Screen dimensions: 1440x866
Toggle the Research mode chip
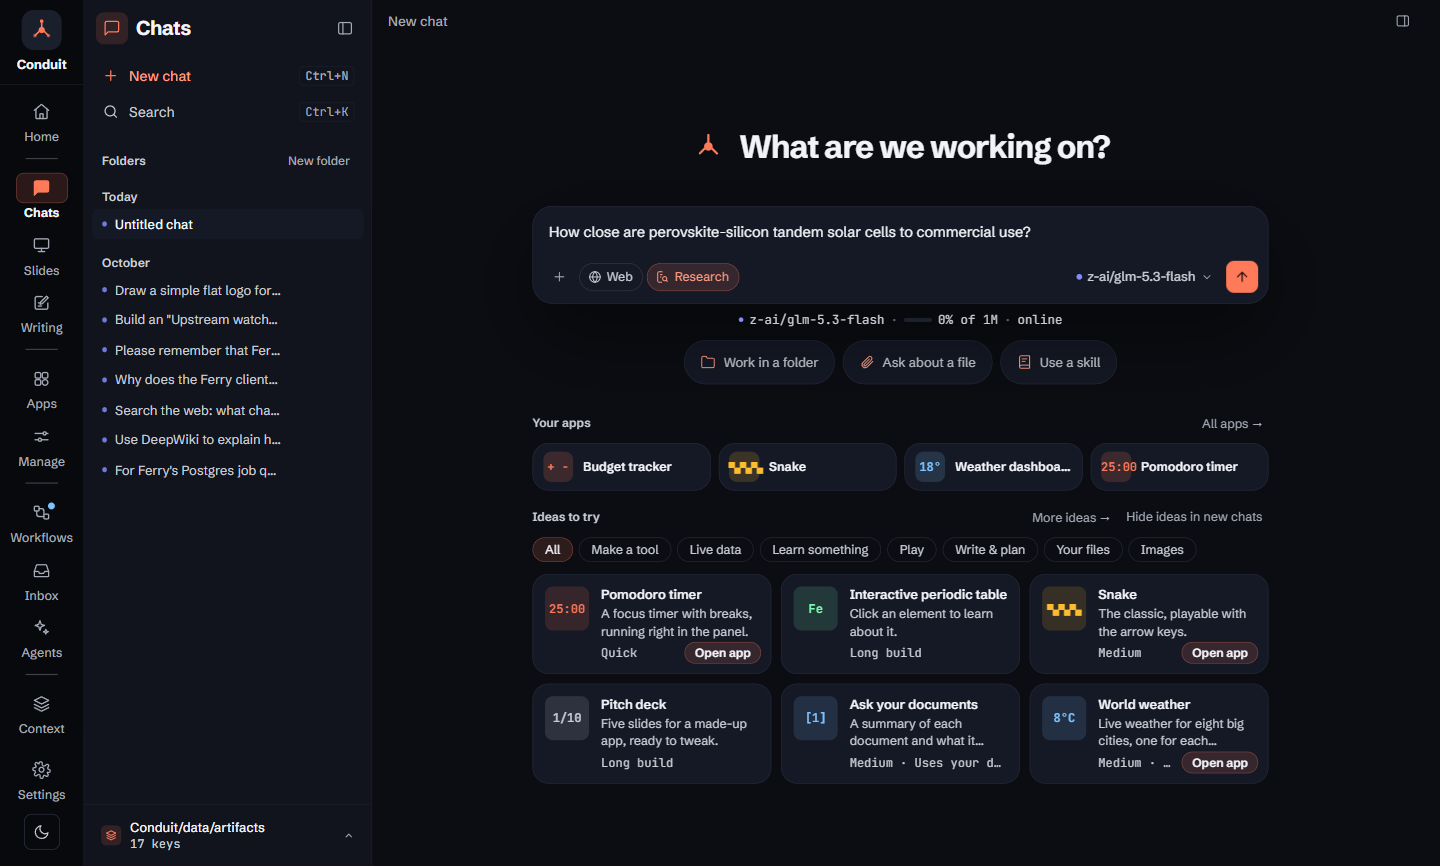coord(693,277)
